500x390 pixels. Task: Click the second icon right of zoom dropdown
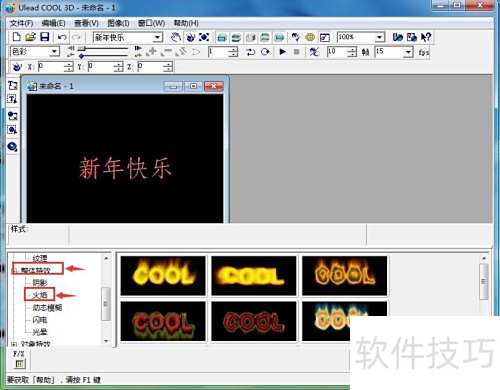[x=412, y=37]
